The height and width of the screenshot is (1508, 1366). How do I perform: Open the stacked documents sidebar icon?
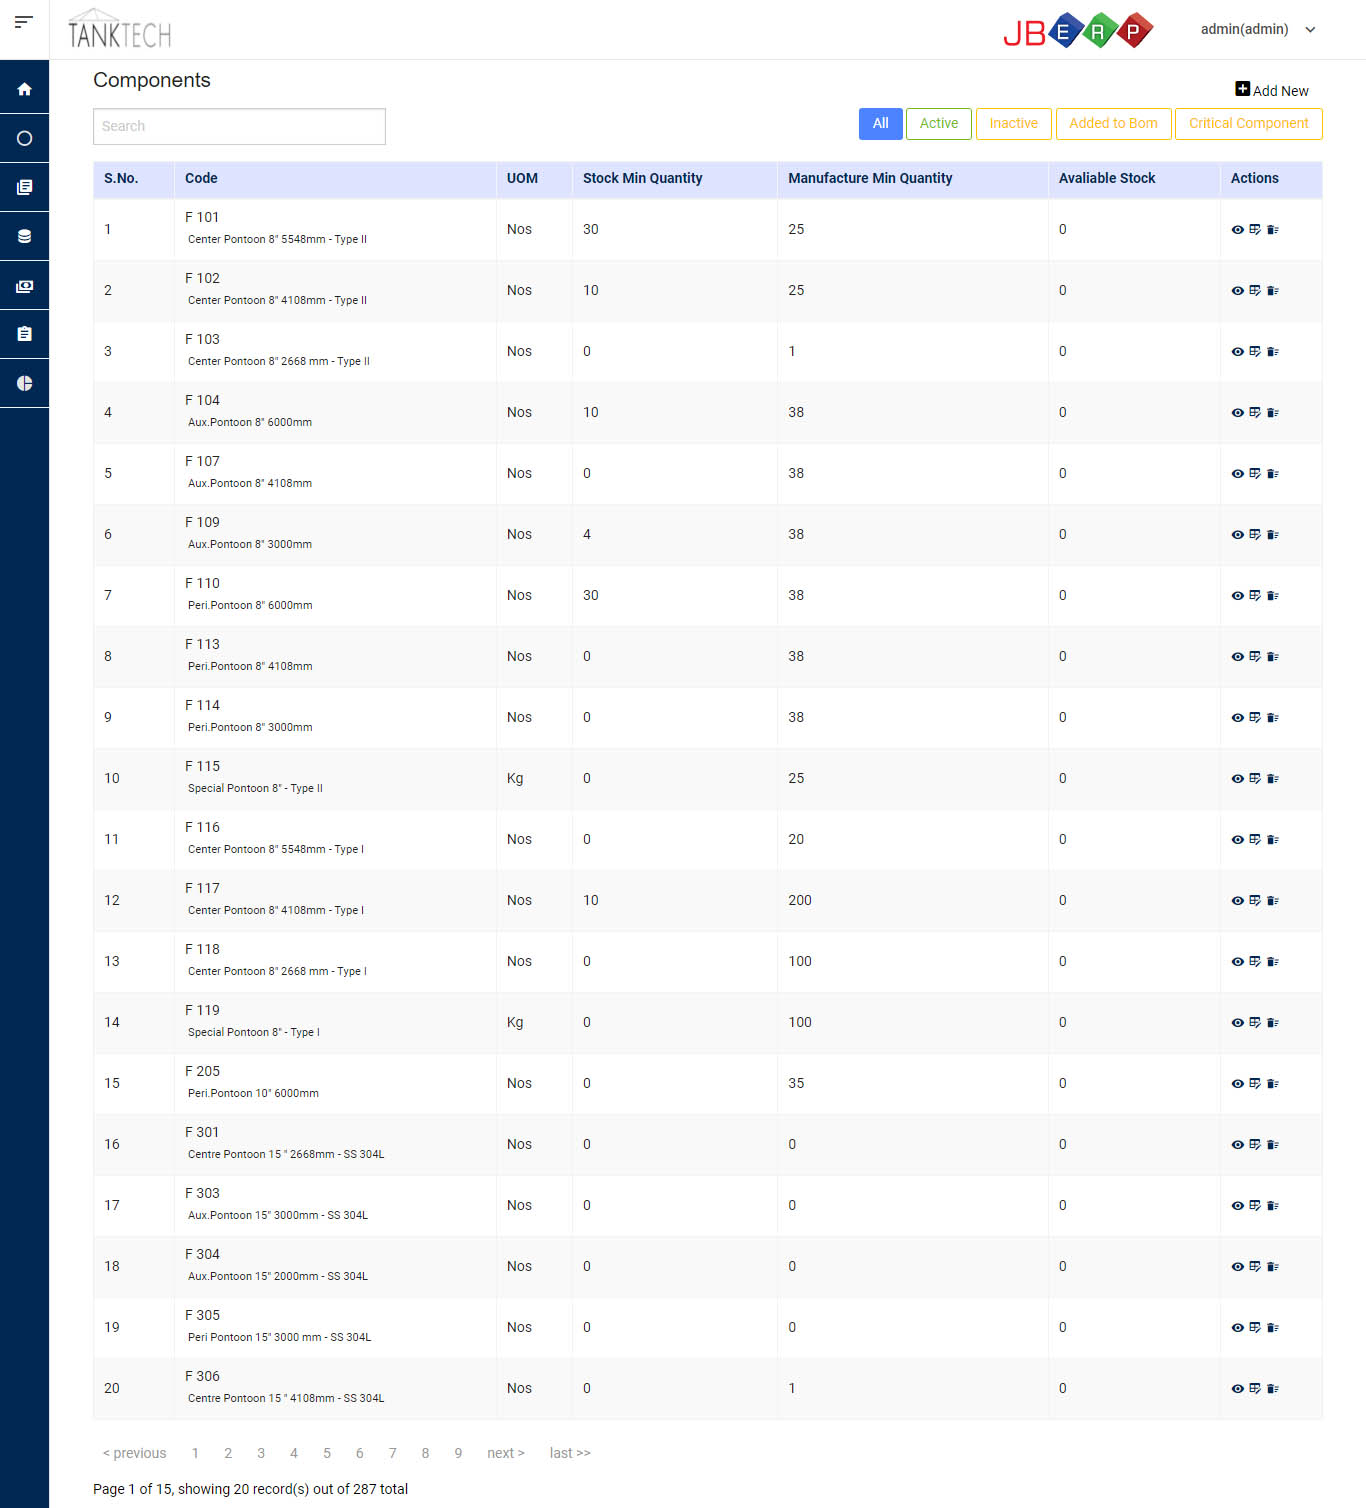point(24,187)
